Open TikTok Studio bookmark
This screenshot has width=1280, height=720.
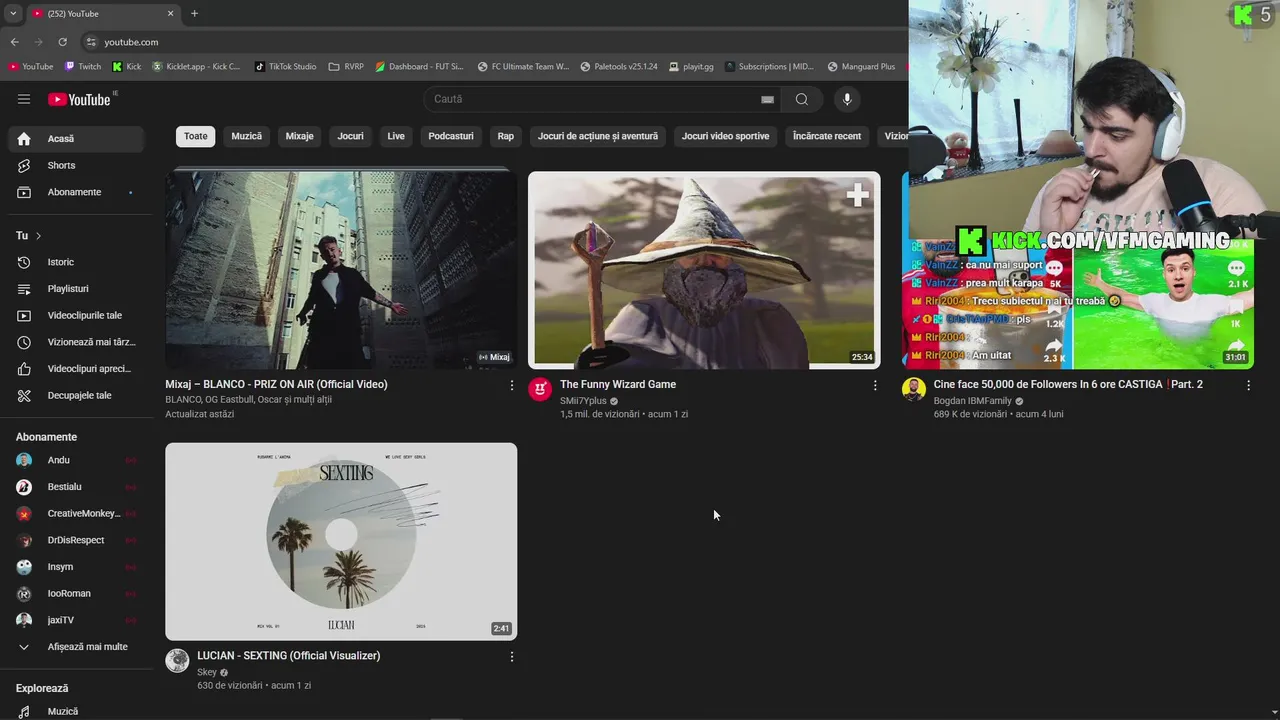(285, 67)
